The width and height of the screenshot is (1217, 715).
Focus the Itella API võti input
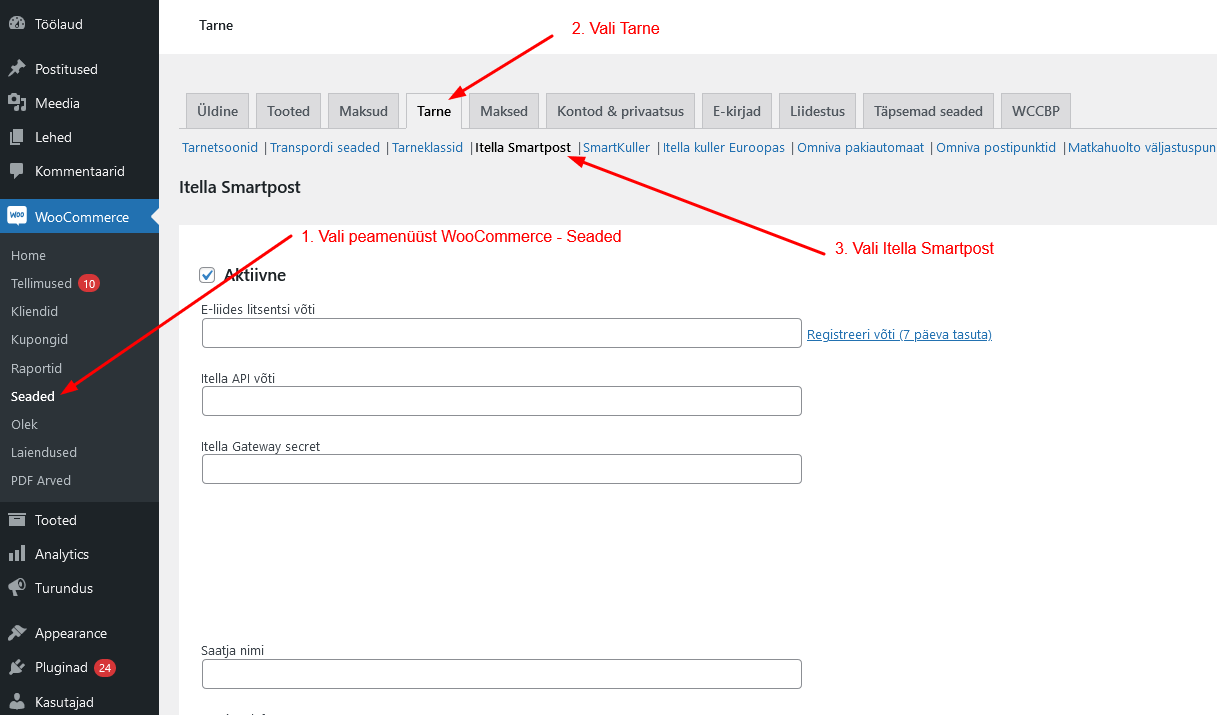(x=501, y=401)
